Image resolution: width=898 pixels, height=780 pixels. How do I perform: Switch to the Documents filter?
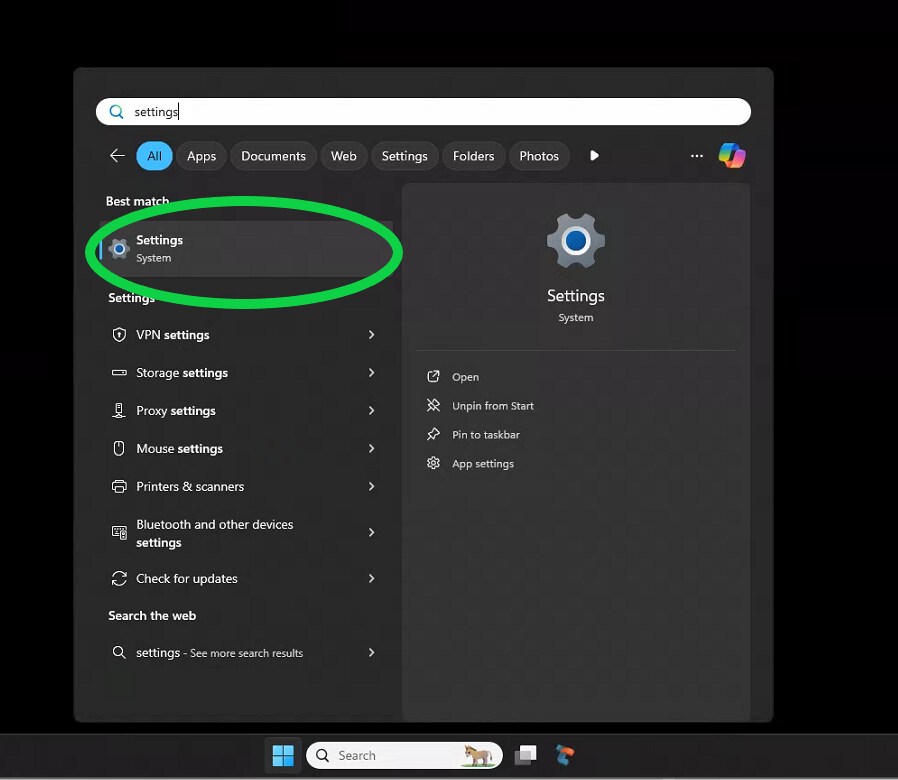click(273, 156)
